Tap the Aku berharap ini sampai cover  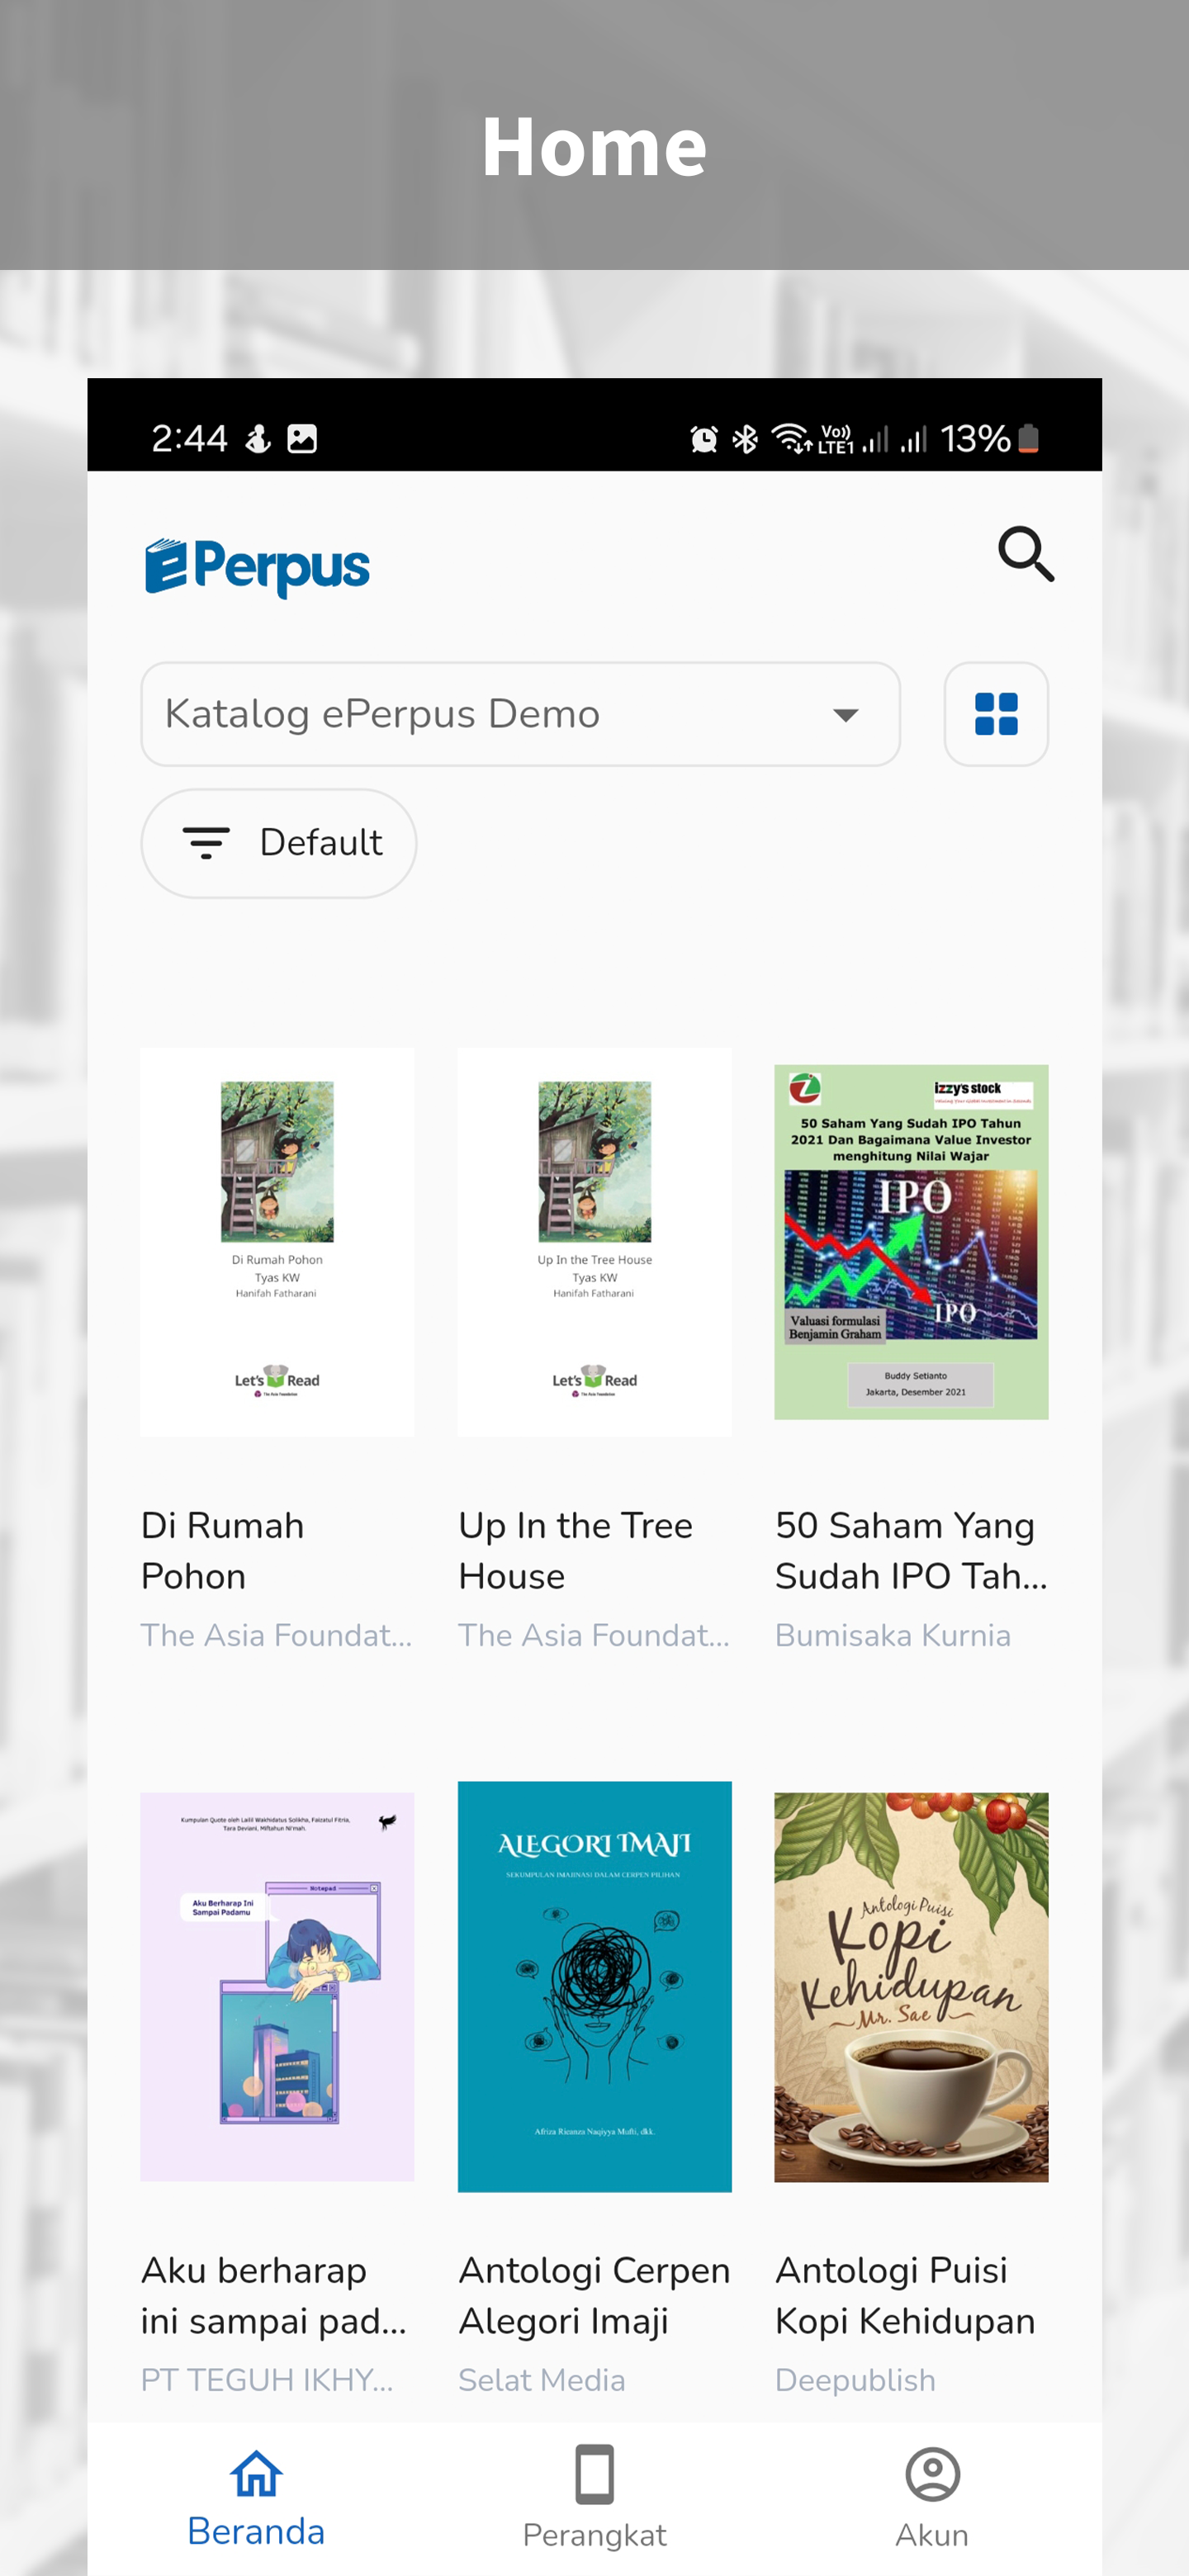pos(277,1986)
